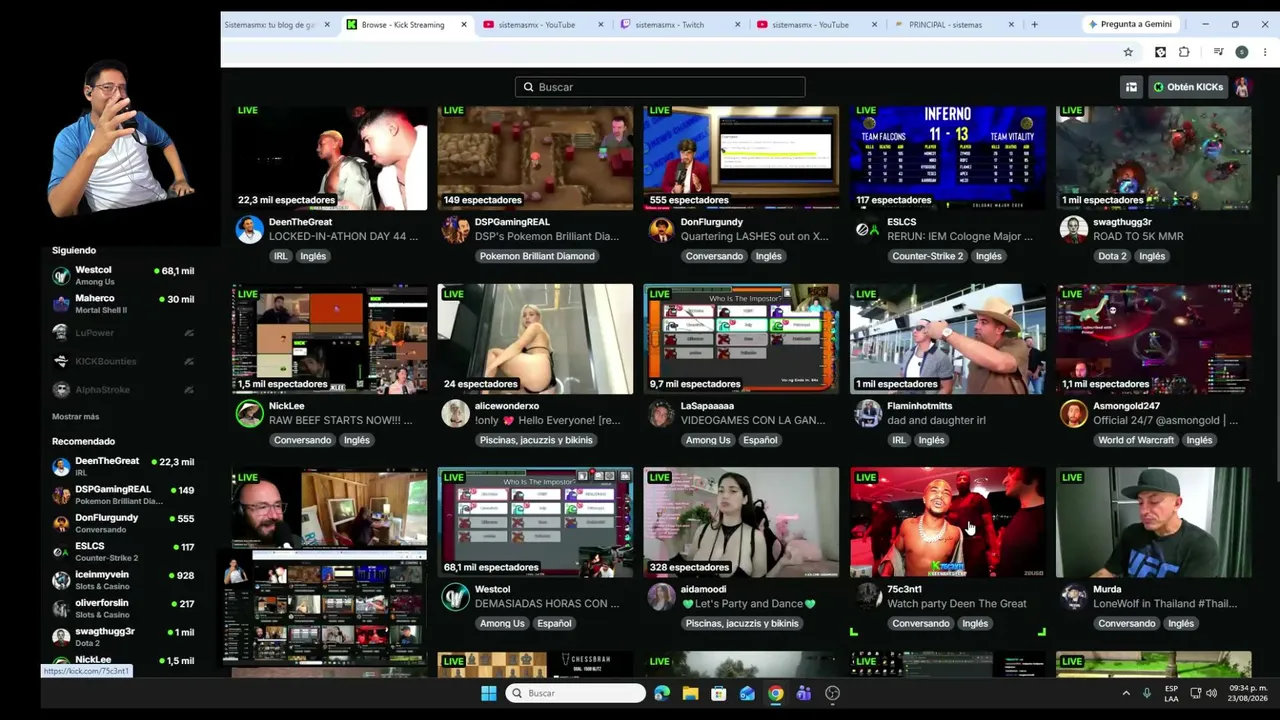
Task: Click the microphone icon in the system tray
Action: point(1147,693)
